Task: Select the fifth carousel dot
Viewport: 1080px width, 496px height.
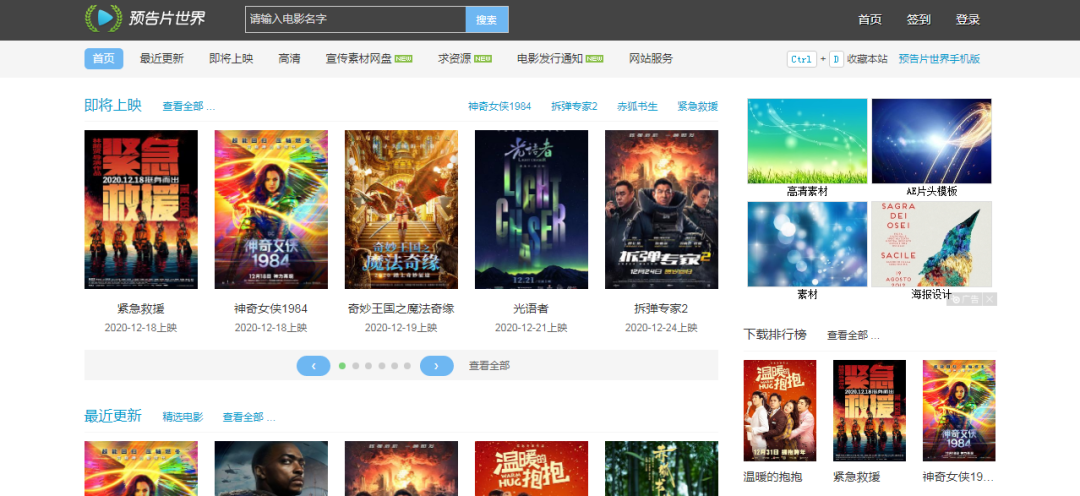Action: [x=395, y=366]
